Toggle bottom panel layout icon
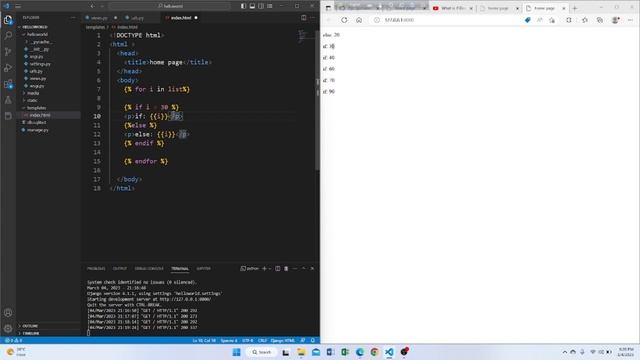The image size is (640, 360). tap(252, 6)
